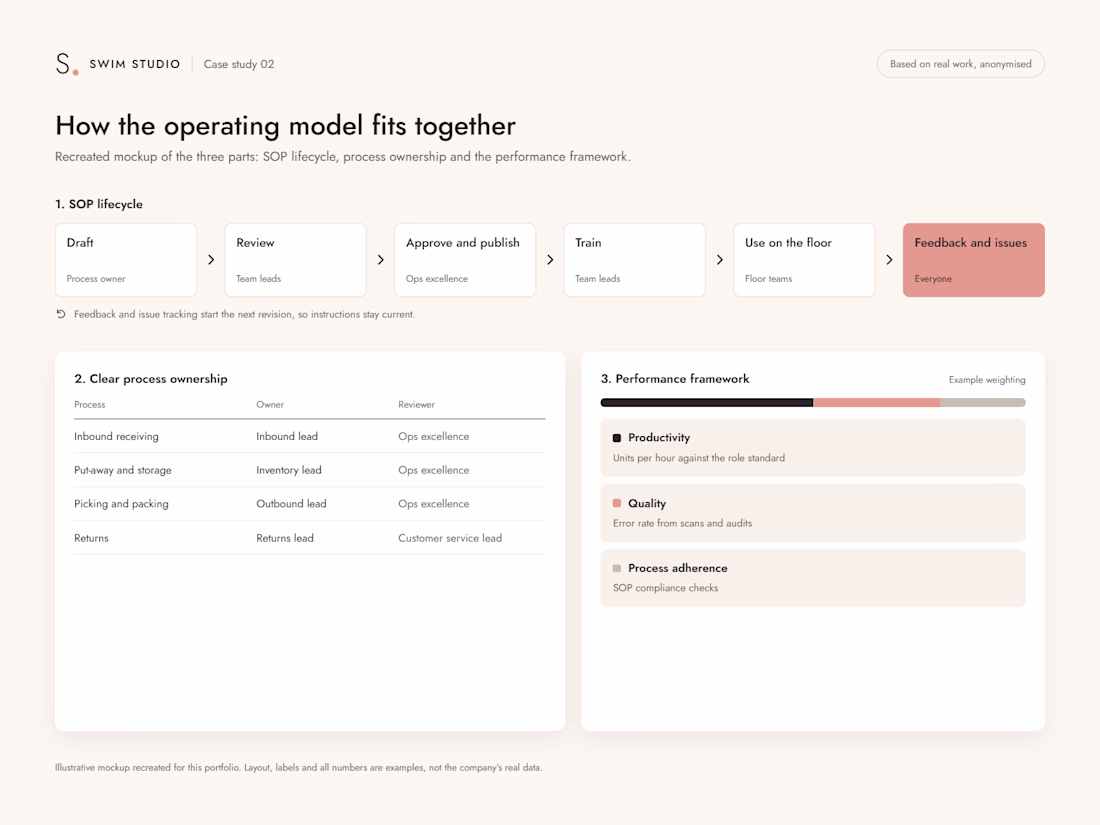Image resolution: width=1100 pixels, height=825 pixels.
Task: Click the 'Returns lead' owner cell
Action: [285, 538]
